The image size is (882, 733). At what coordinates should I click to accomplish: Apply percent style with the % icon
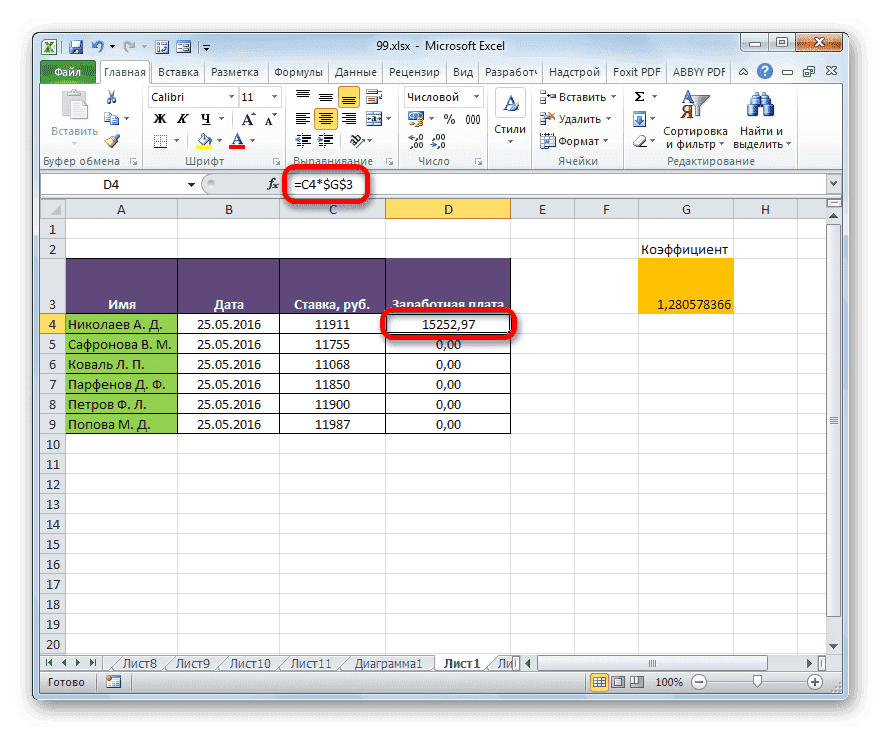click(448, 117)
